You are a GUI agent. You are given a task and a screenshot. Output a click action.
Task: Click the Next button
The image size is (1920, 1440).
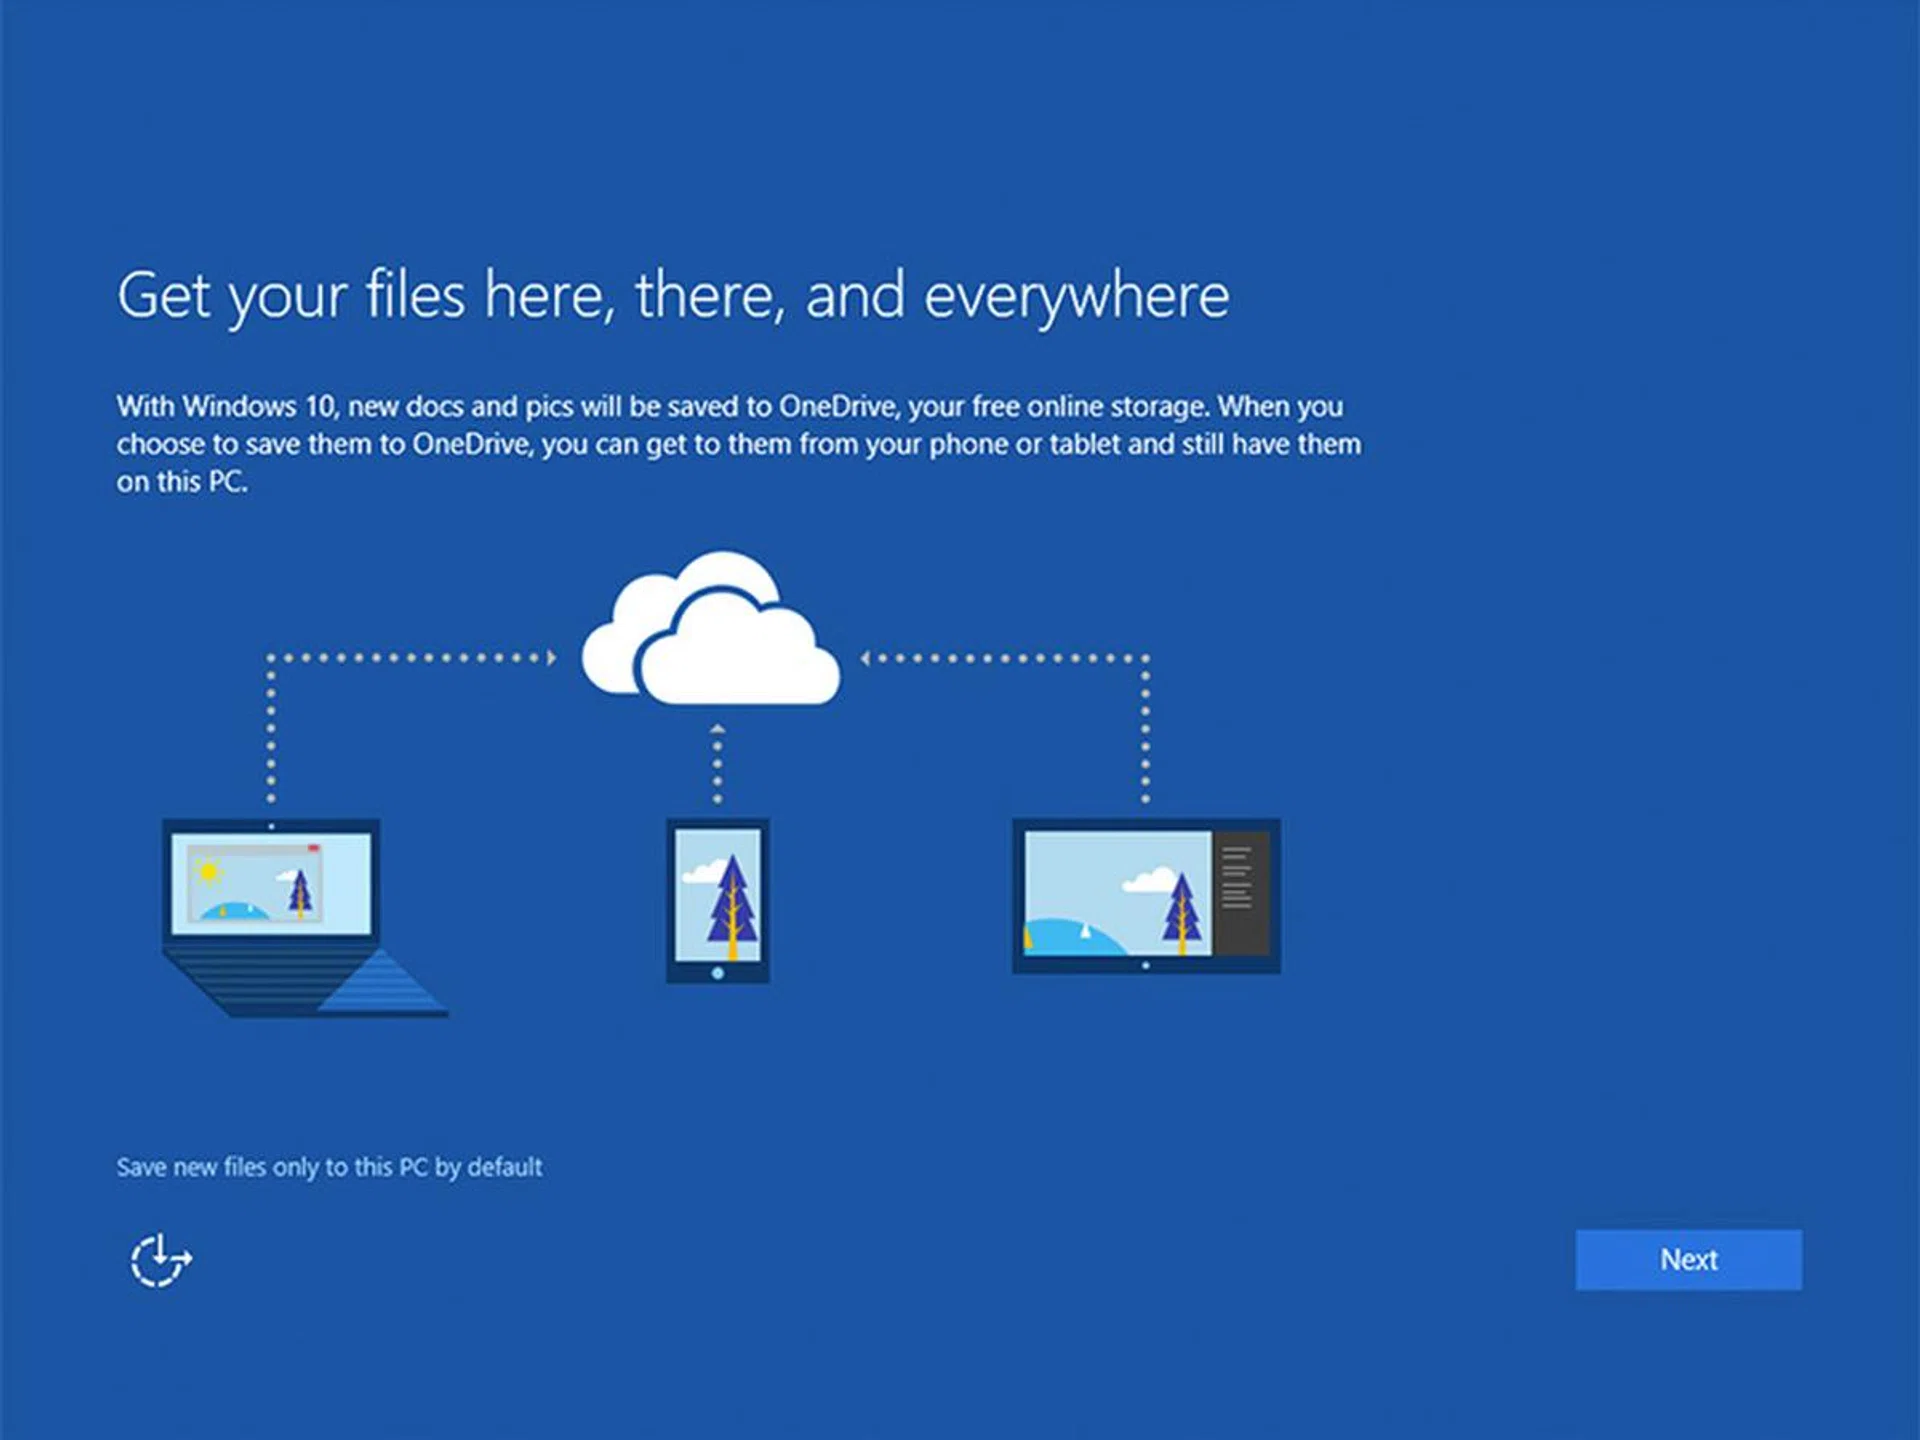1688,1259
